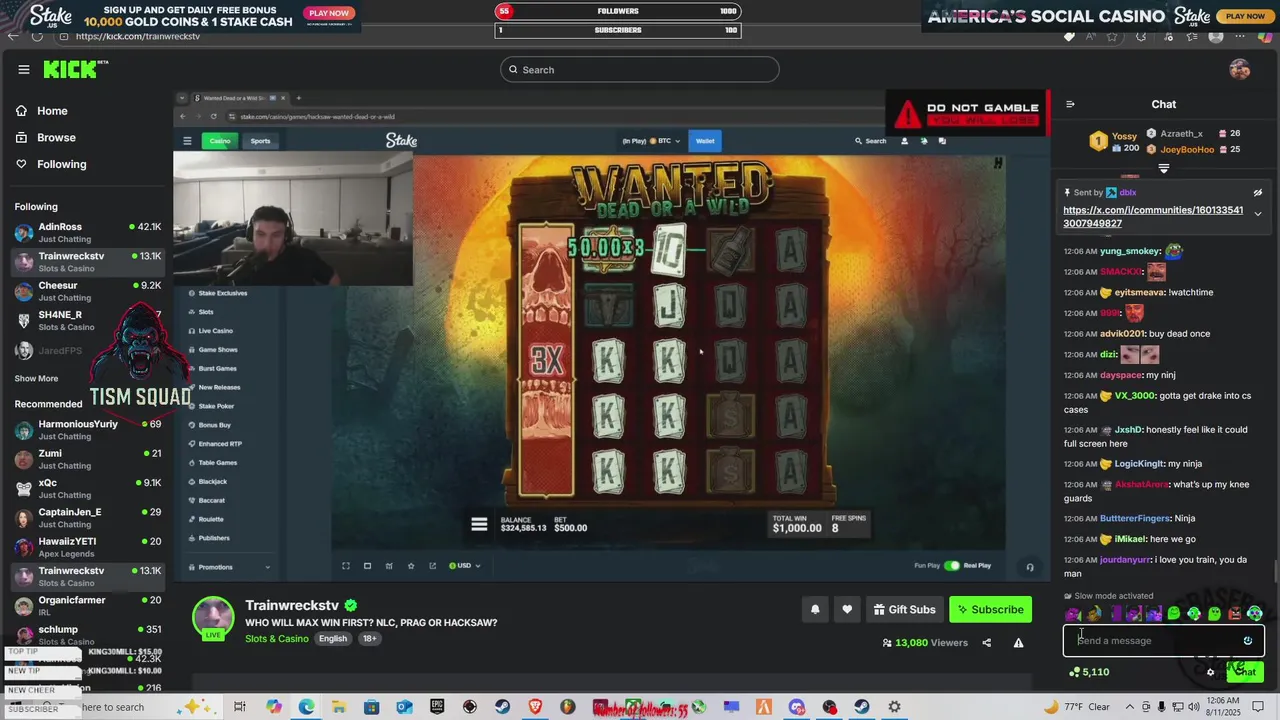Click fullscreen icon under game
This screenshot has height=720, width=1280.
click(346, 566)
